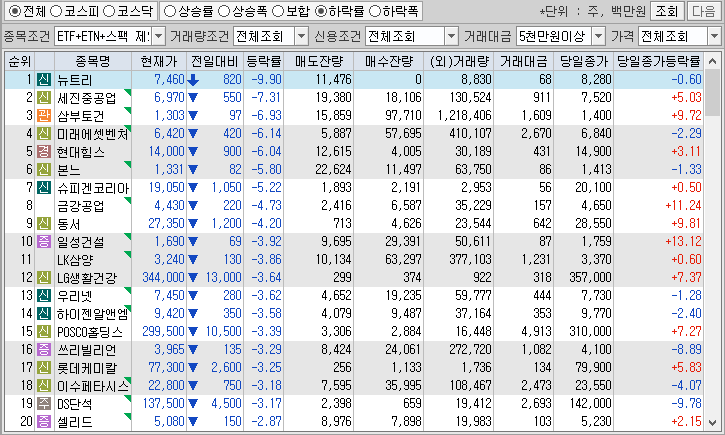The width and height of the screenshot is (725, 435).
Task: Open the 가격 dropdown
Action: (714, 36)
